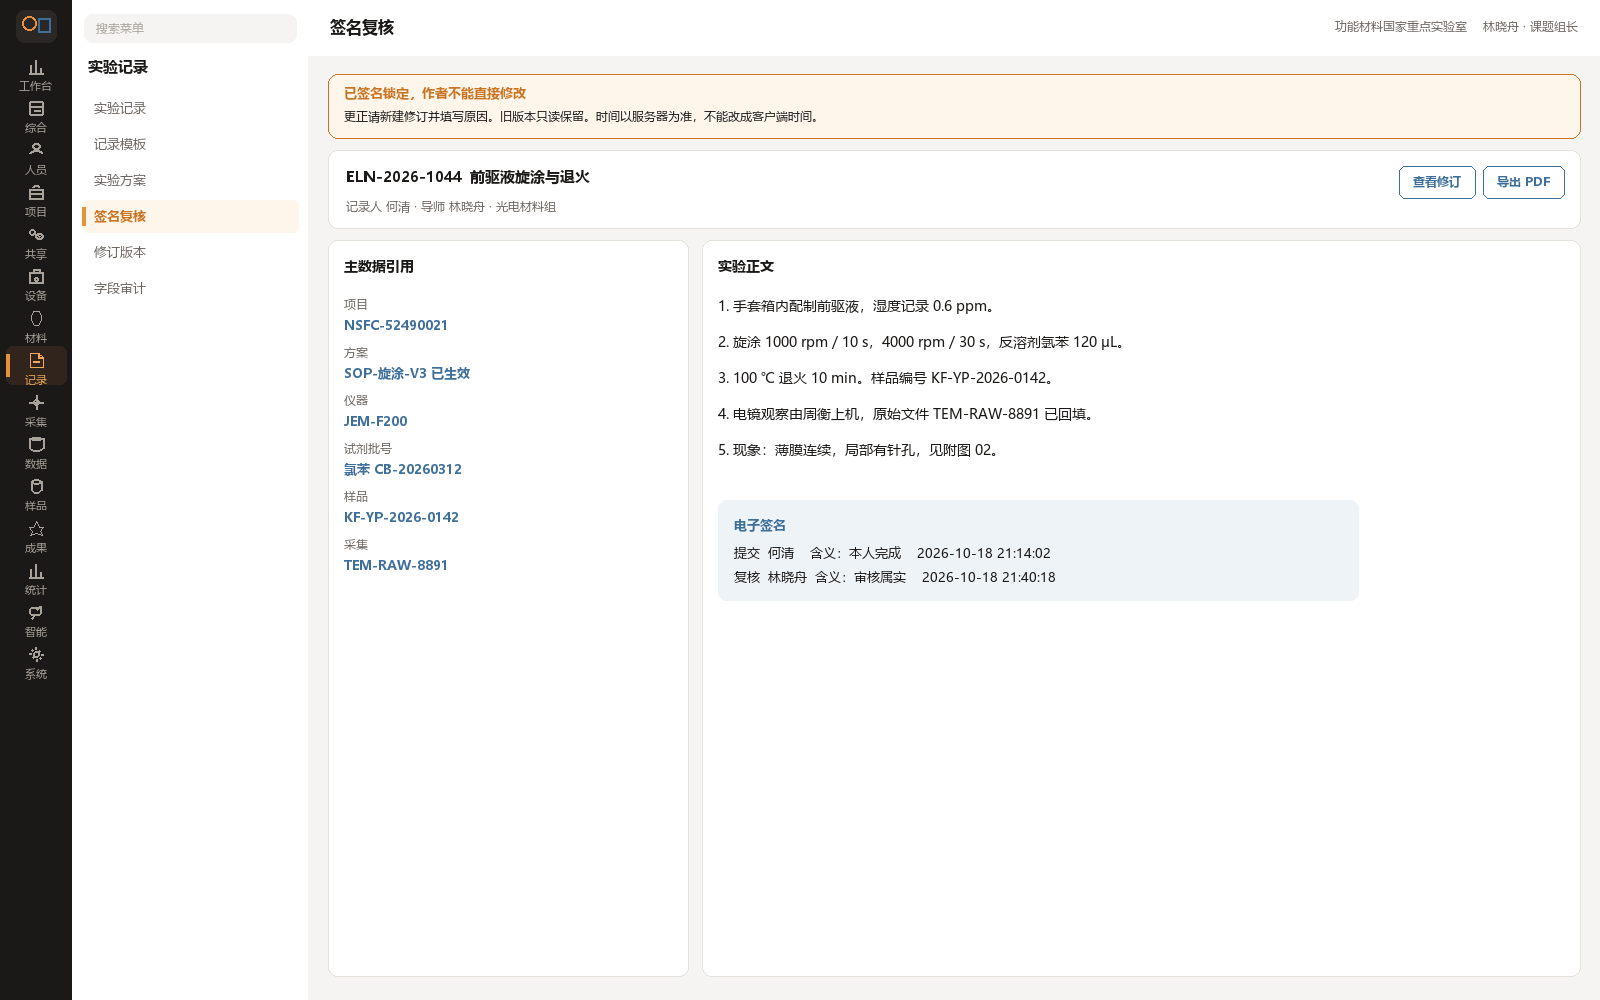Click 功能材料国家重点实验室 header text
The image size is (1600, 1000).
tap(1401, 27)
